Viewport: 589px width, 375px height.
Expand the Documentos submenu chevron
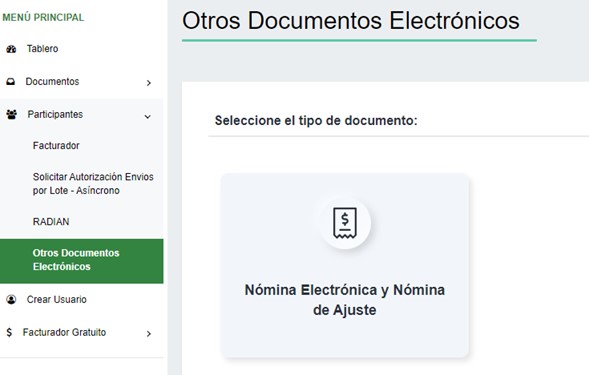coord(149,83)
